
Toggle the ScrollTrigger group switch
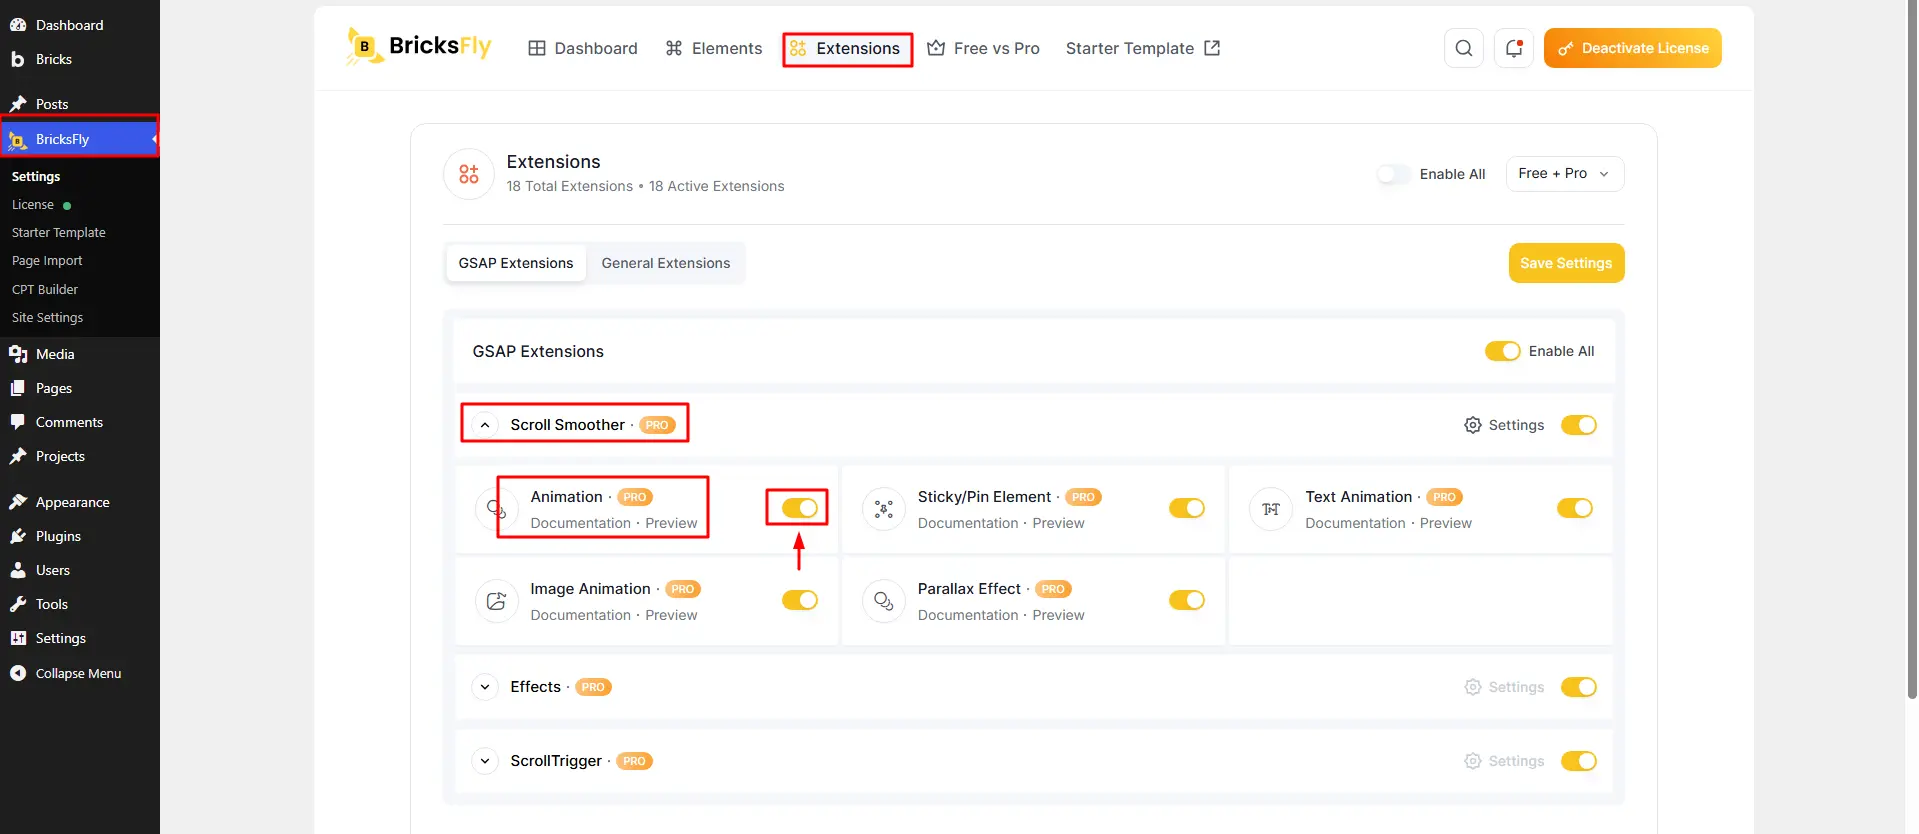[1579, 761]
